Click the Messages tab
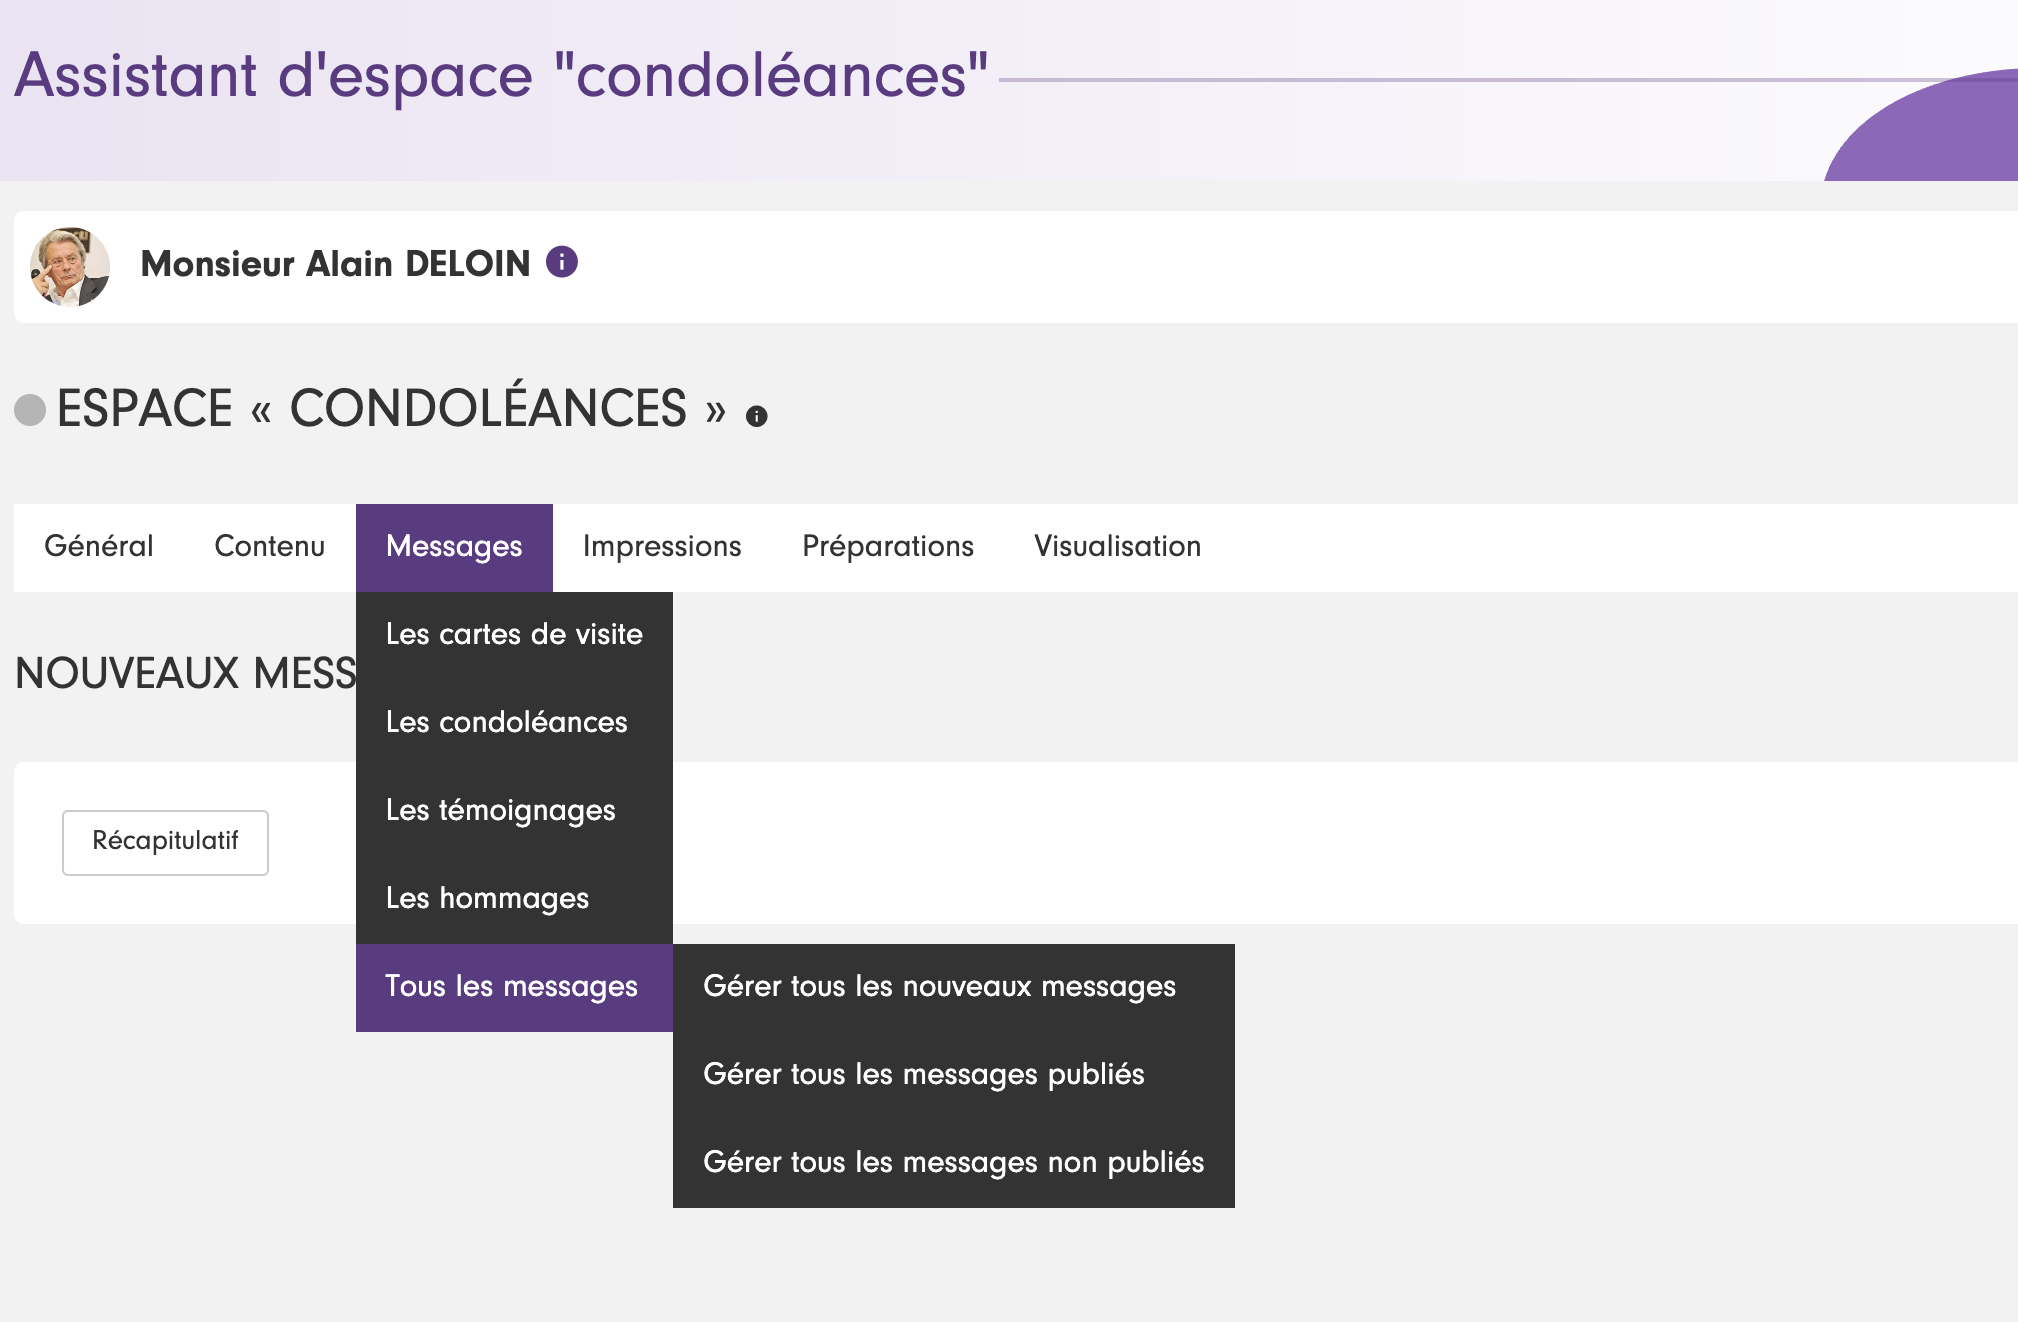The width and height of the screenshot is (2018, 1322). coord(454,546)
